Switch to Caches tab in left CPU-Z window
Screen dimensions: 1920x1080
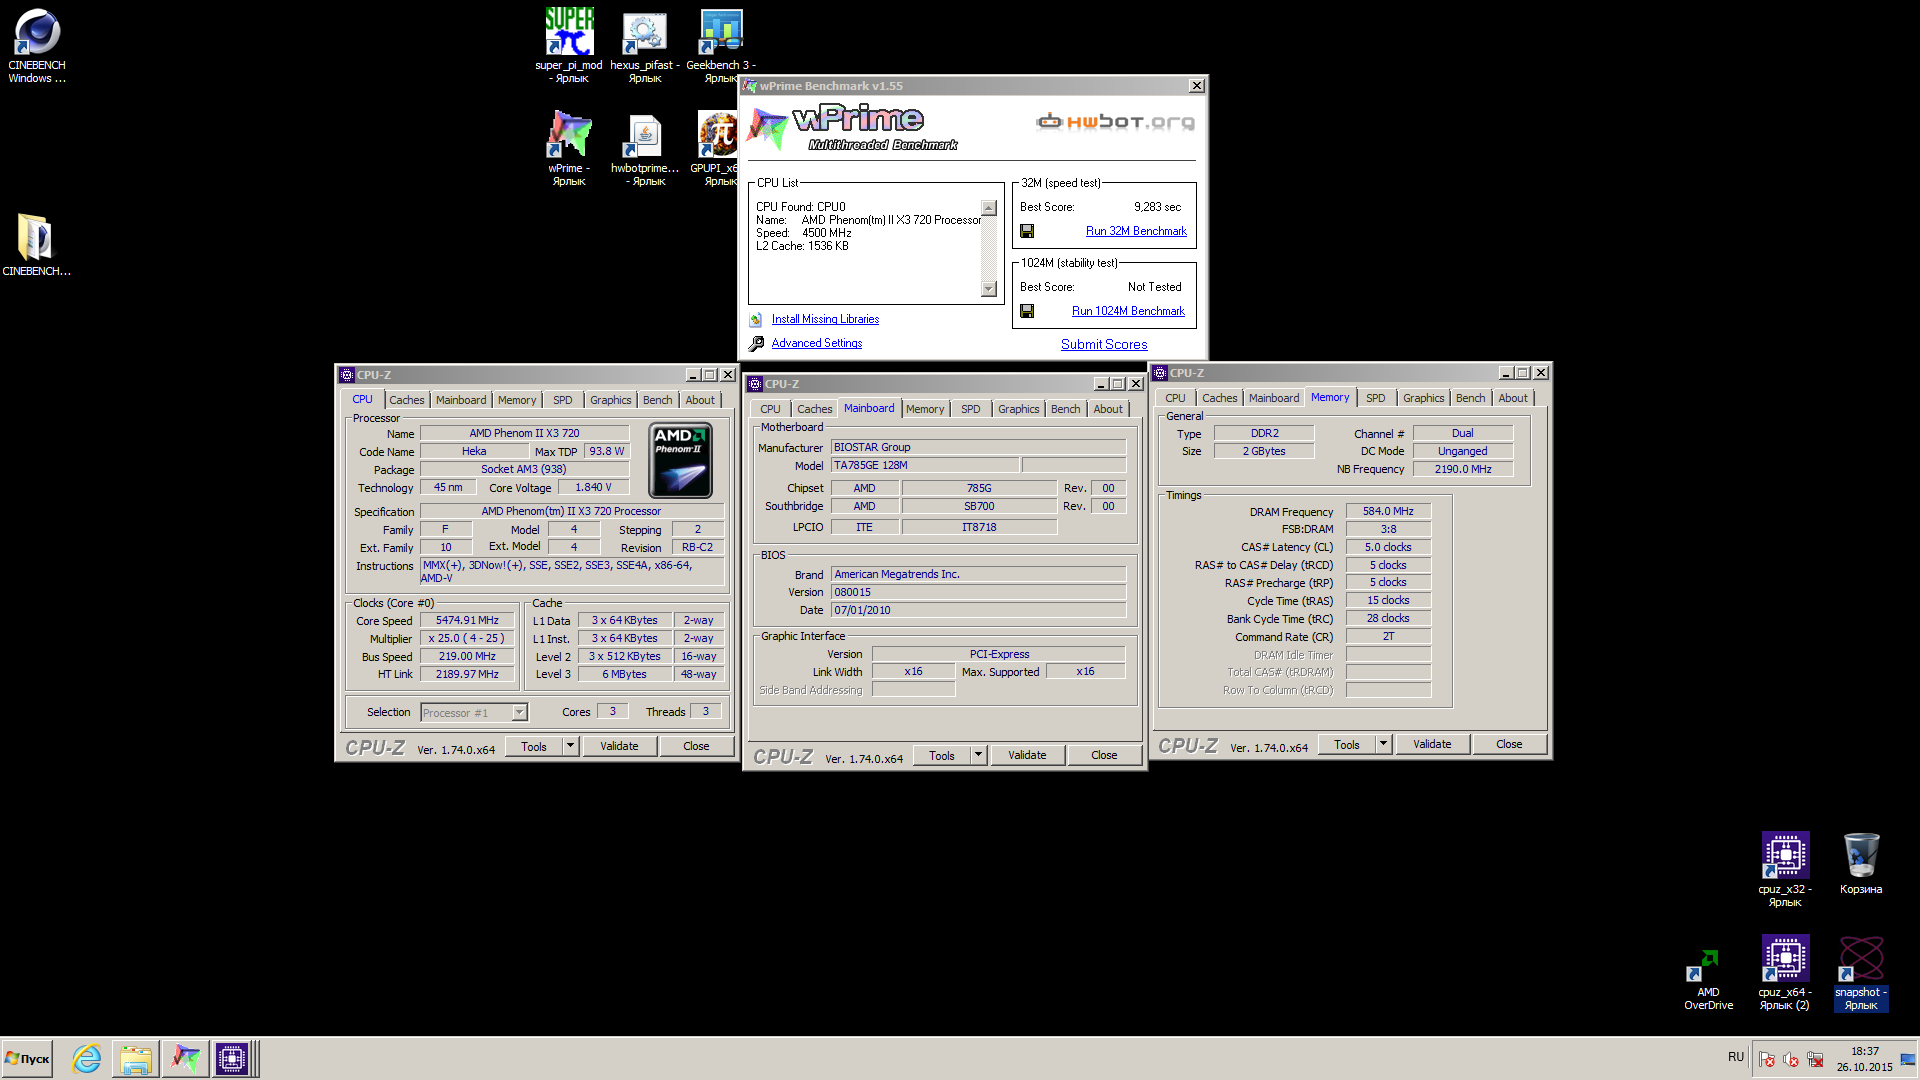point(406,400)
